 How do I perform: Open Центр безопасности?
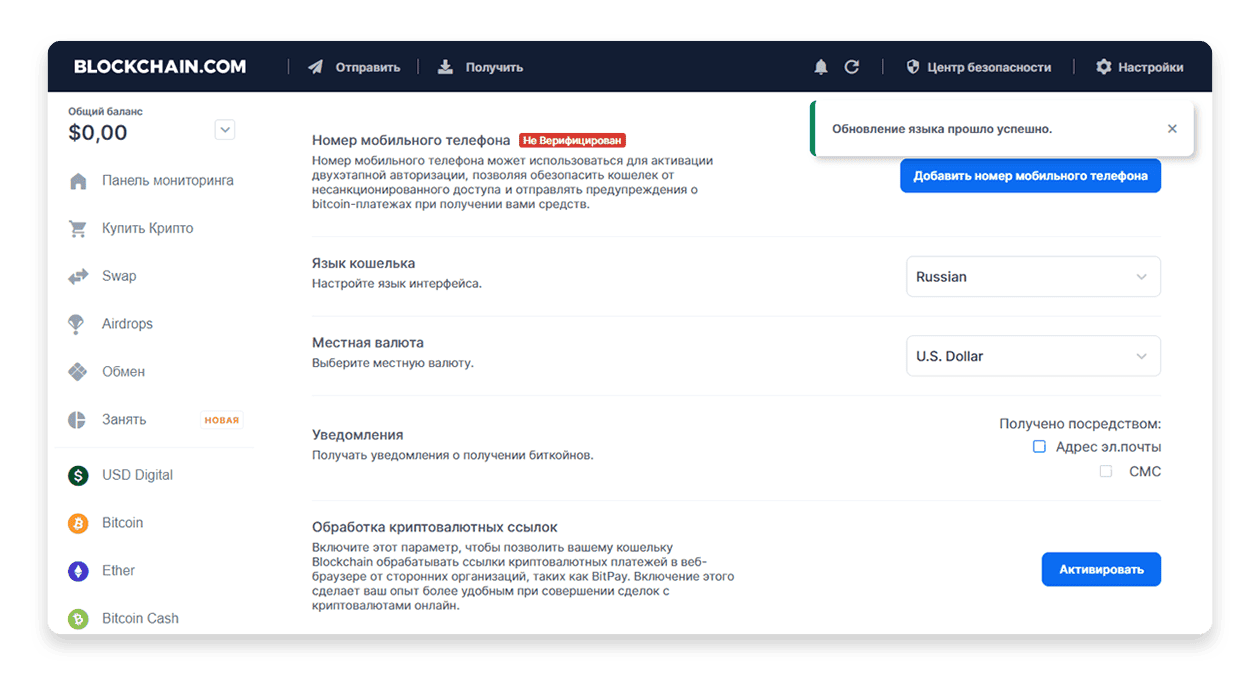click(989, 67)
